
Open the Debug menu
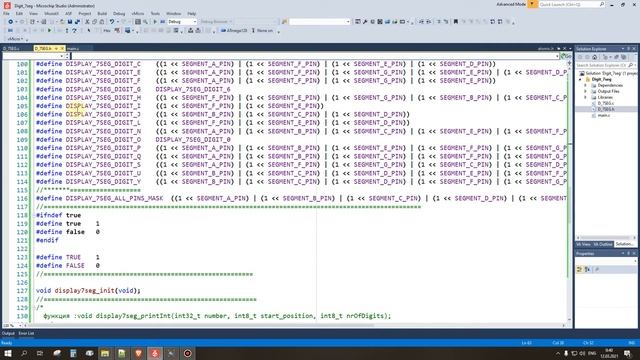pyautogui.click(x=119, y=13)
